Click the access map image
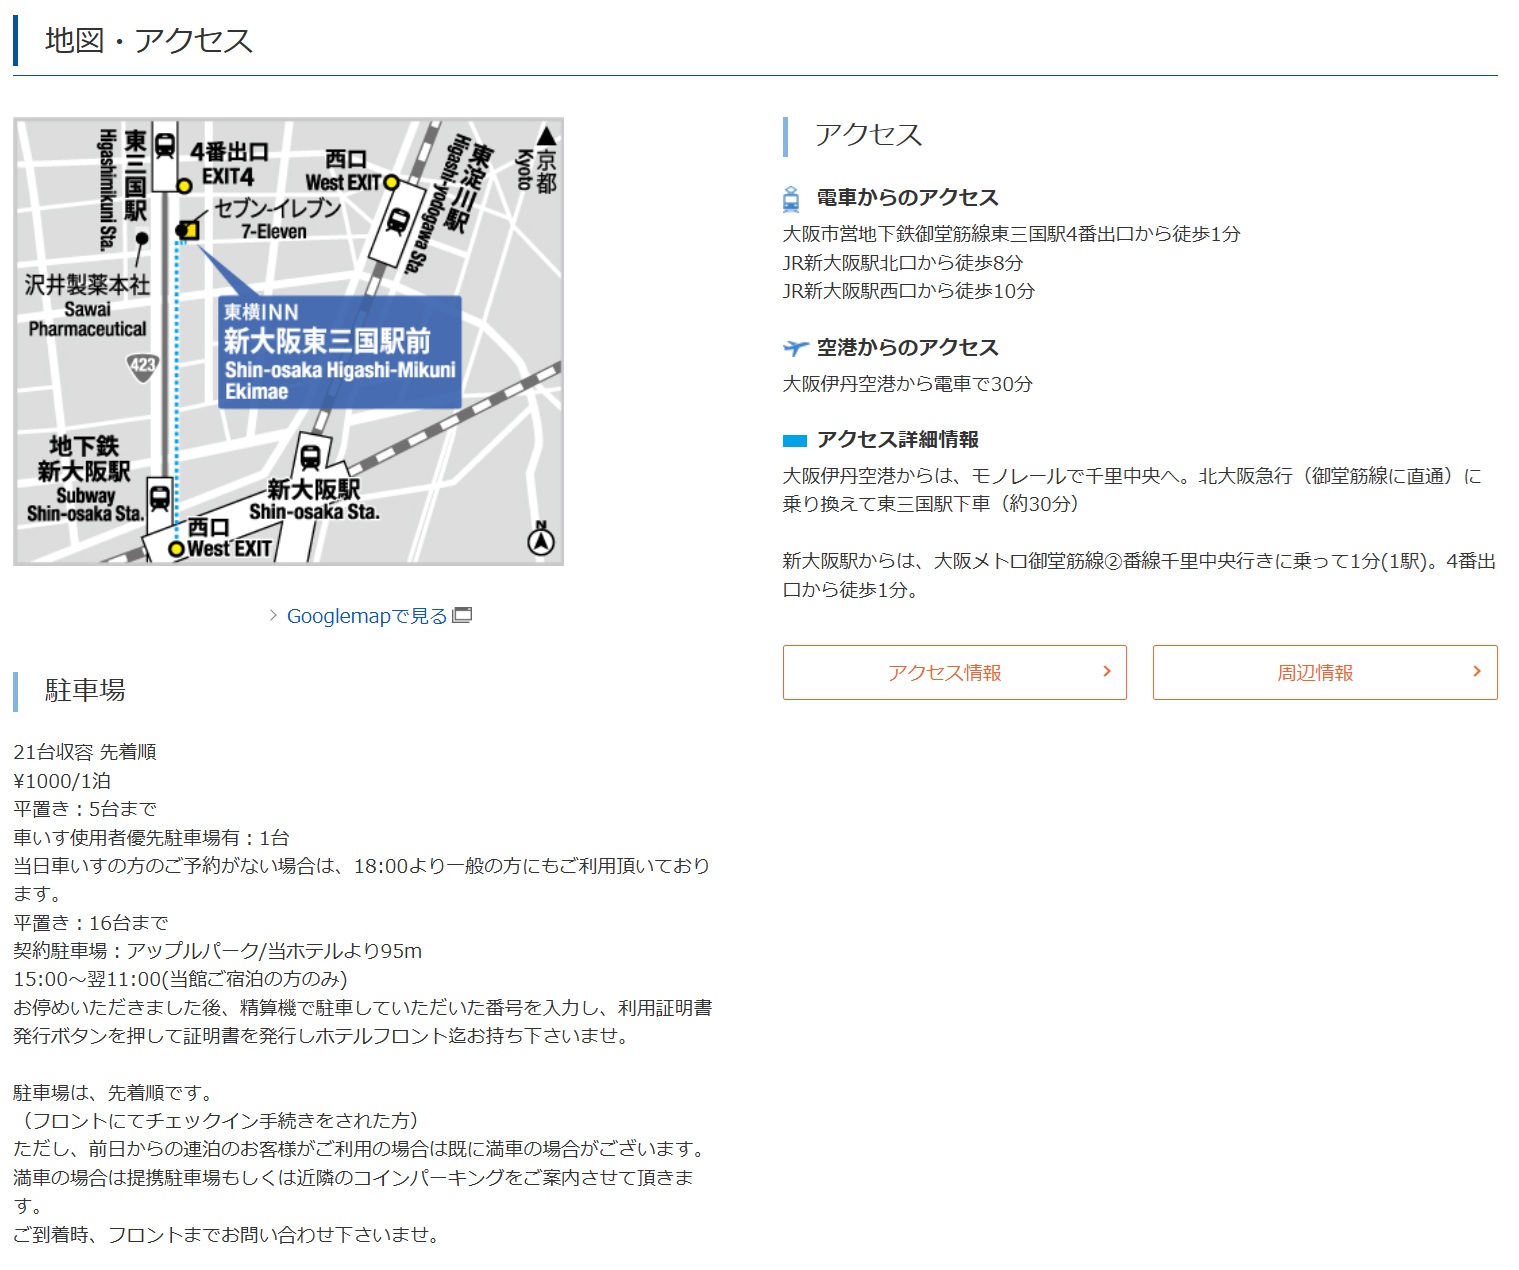This screenshot has width=1519, height=1270. 288,341
